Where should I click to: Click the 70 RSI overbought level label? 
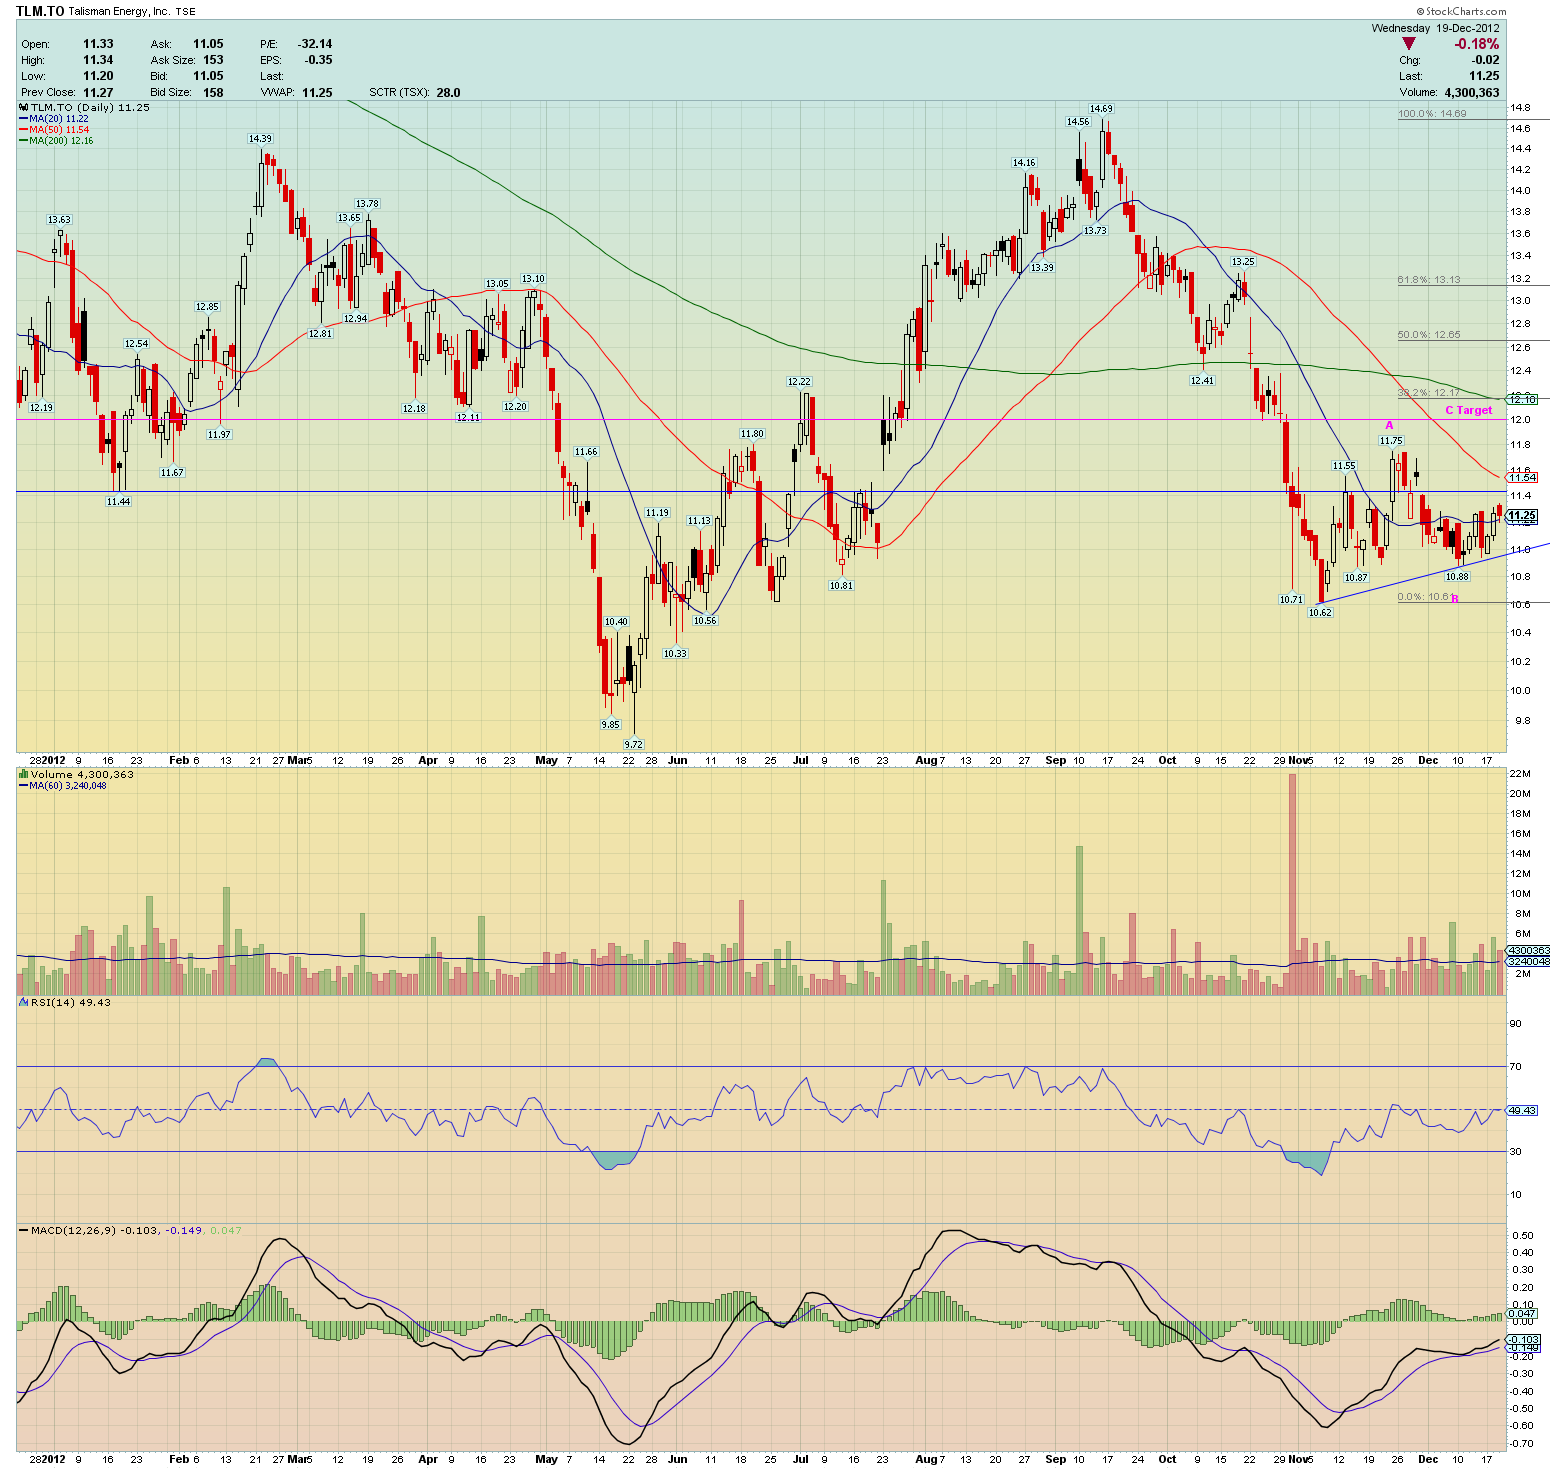tap(1515, 1067)
